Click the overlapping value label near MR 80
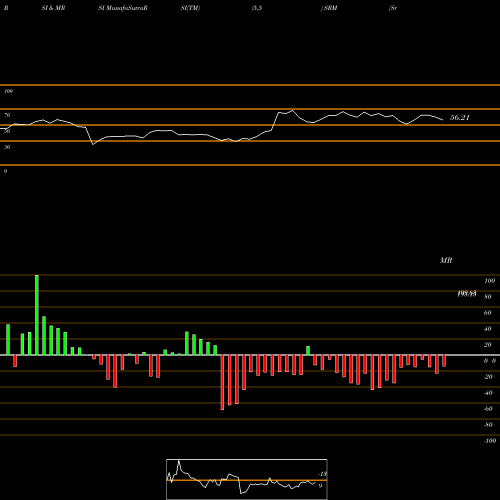The width and height of the screenshot is (500, 500). (x=467, y=294)
